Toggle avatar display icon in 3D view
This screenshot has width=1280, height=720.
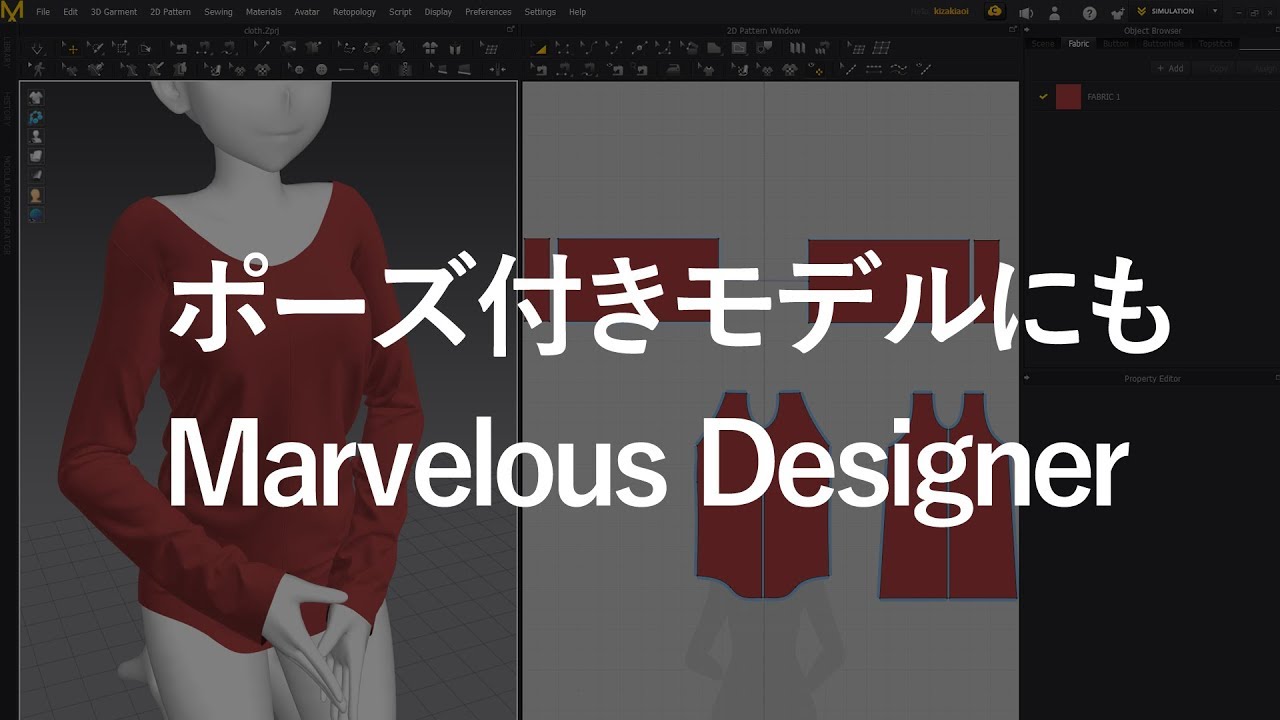36,137
